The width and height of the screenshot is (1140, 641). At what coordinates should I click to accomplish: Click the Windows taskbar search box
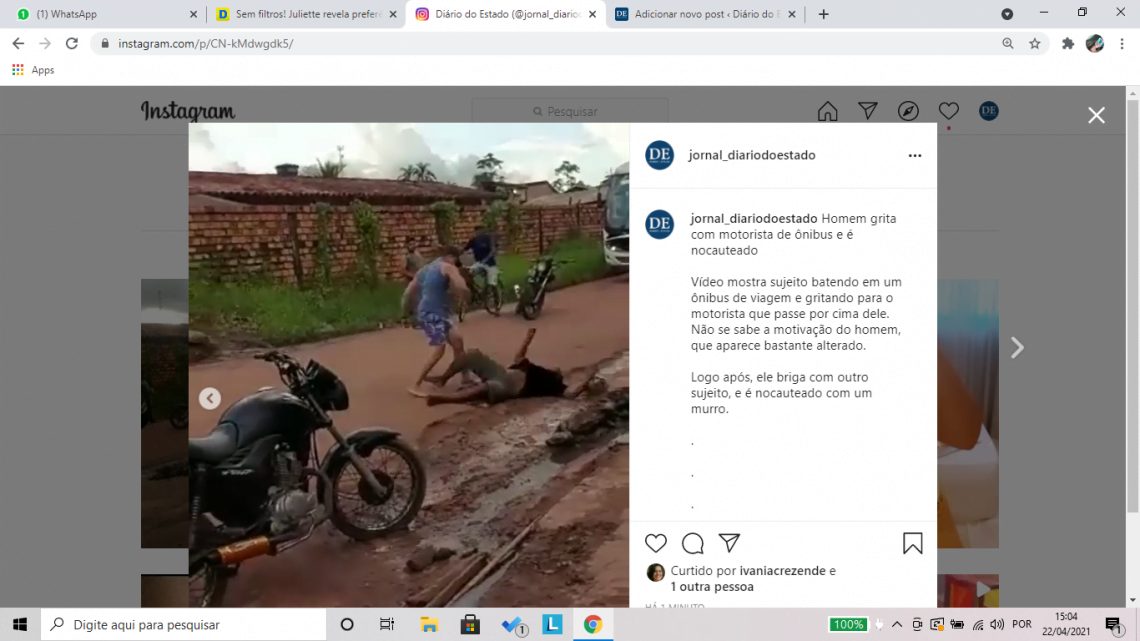[x=183, y=624]
